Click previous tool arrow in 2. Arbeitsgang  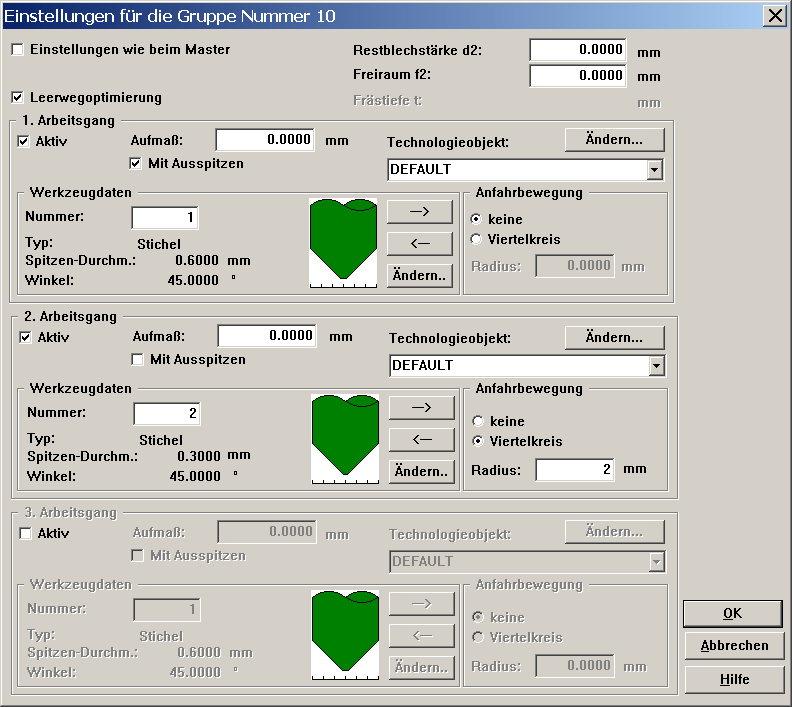(x=421, y=439)
